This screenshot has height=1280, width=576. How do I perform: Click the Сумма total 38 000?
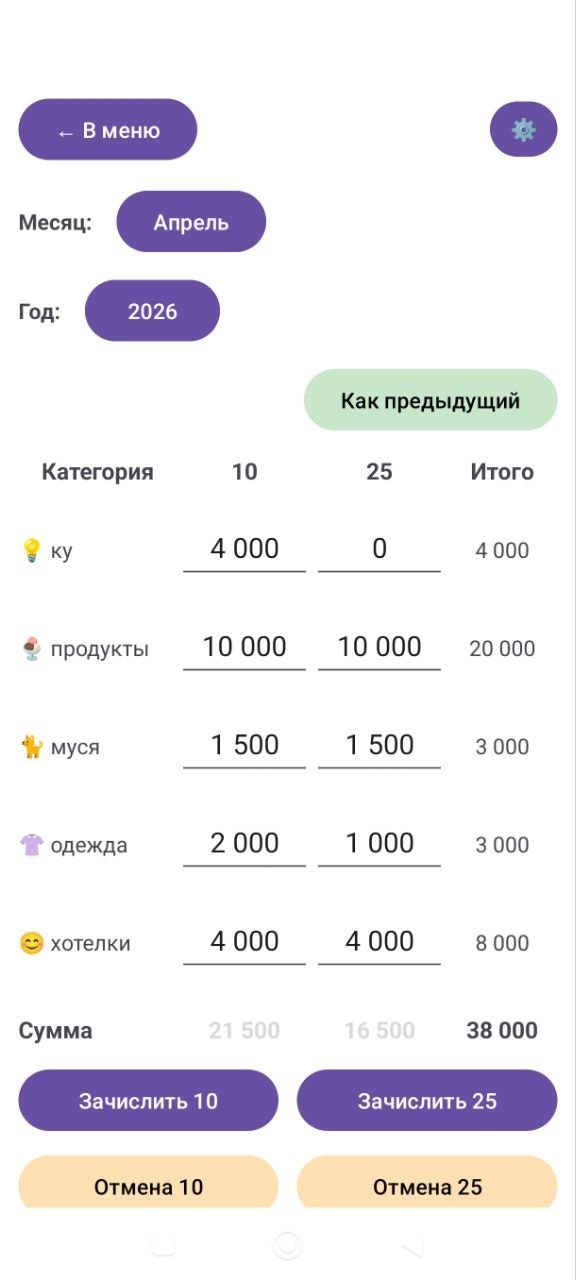pyautogui.click(x=502, y=1029)
